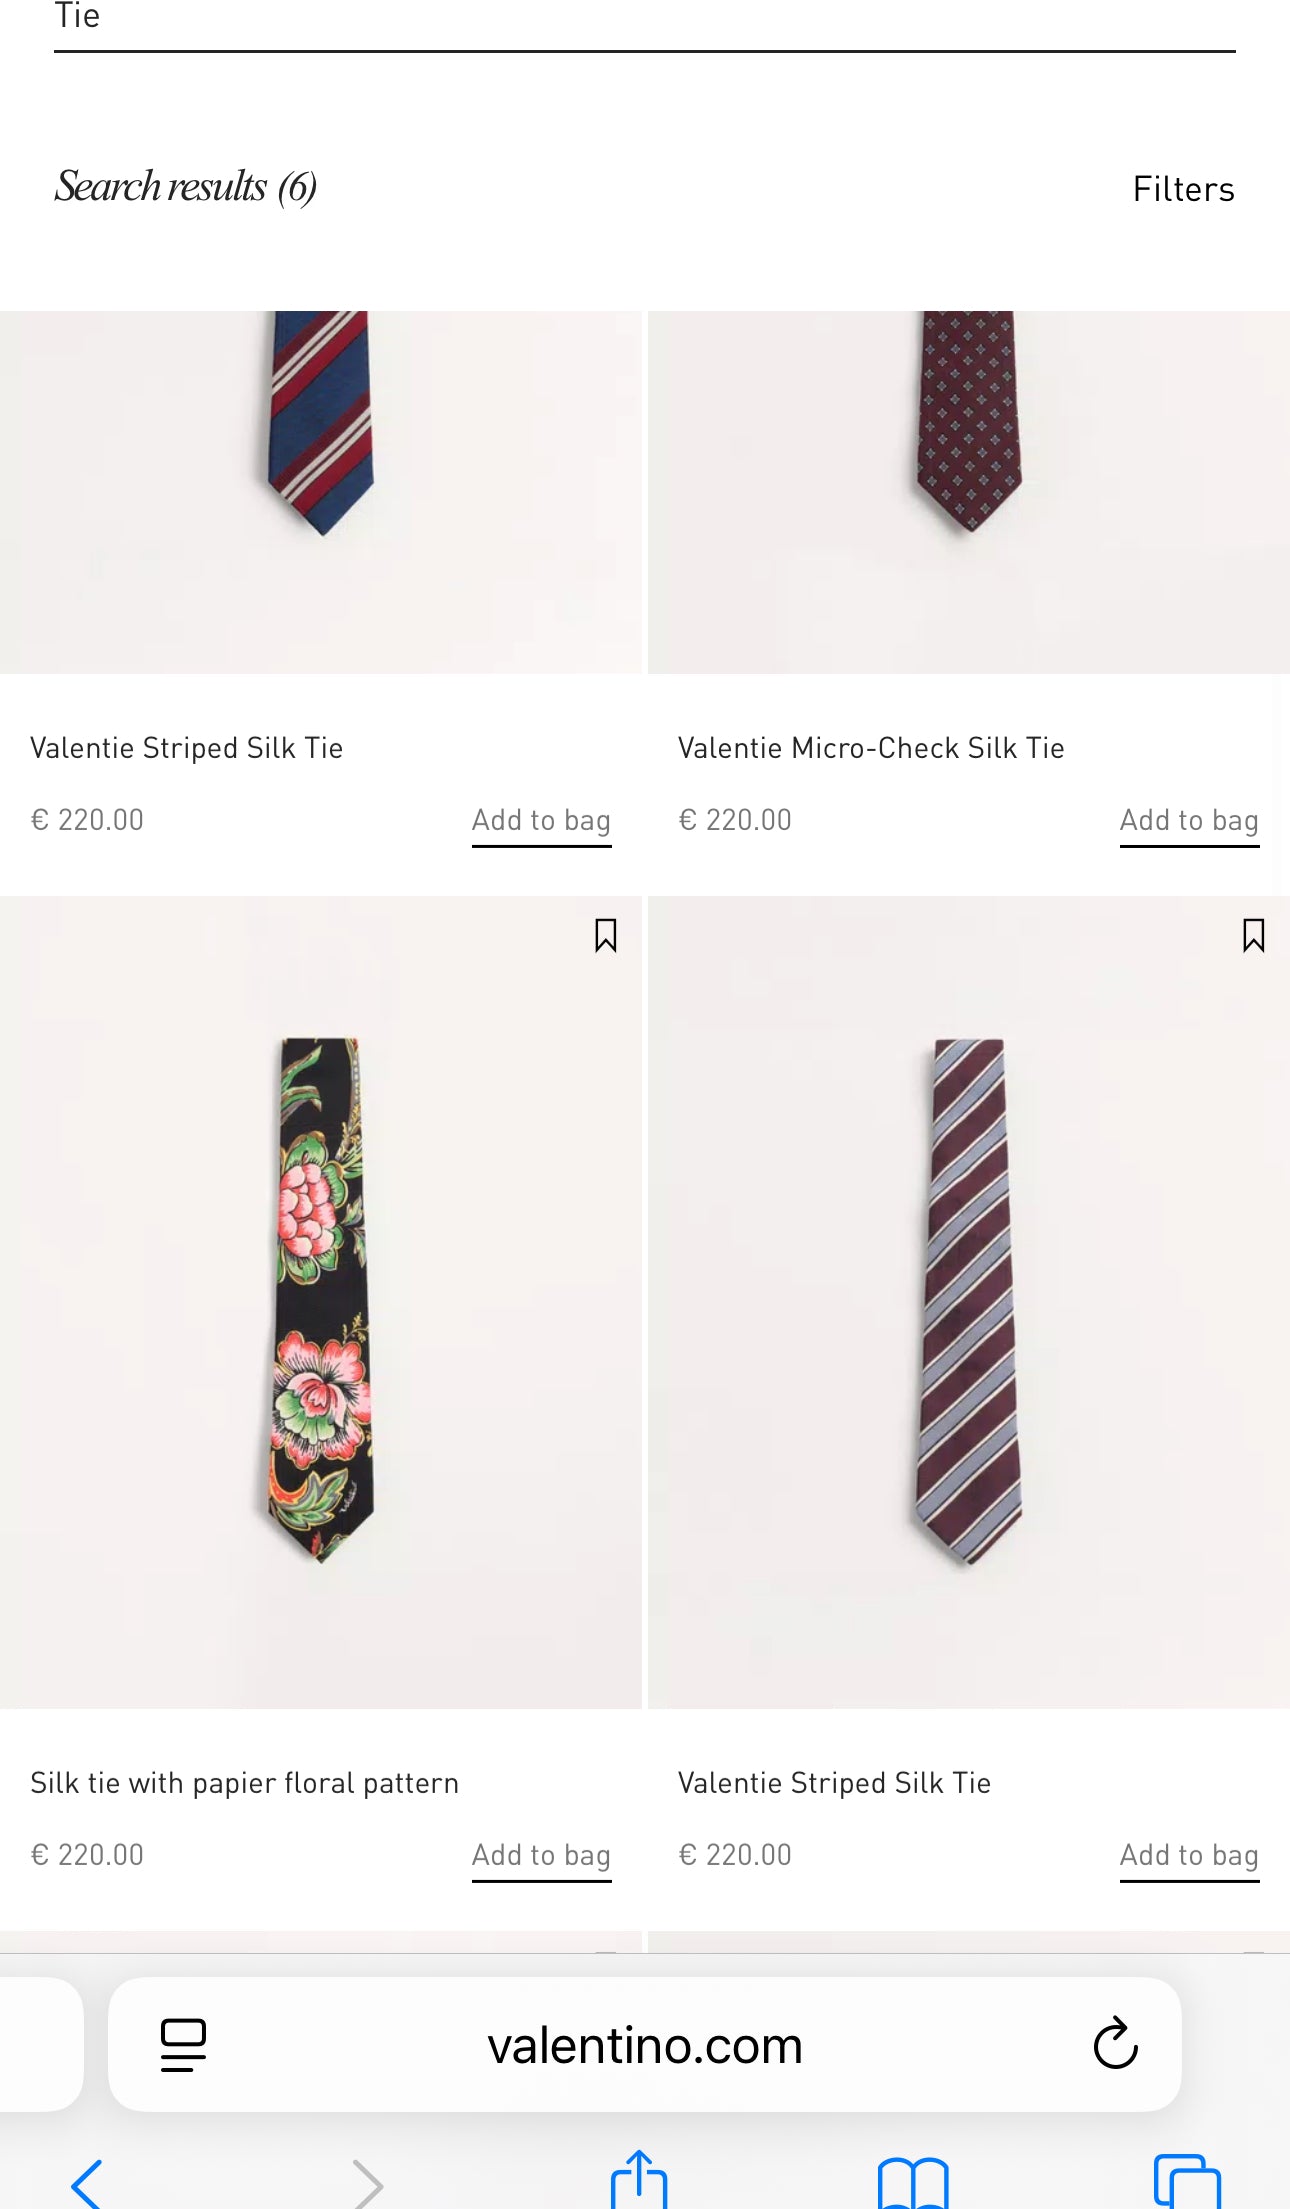
Task: Save the maroon striped tie to wishlist
Action: [x=1253, y=936]
